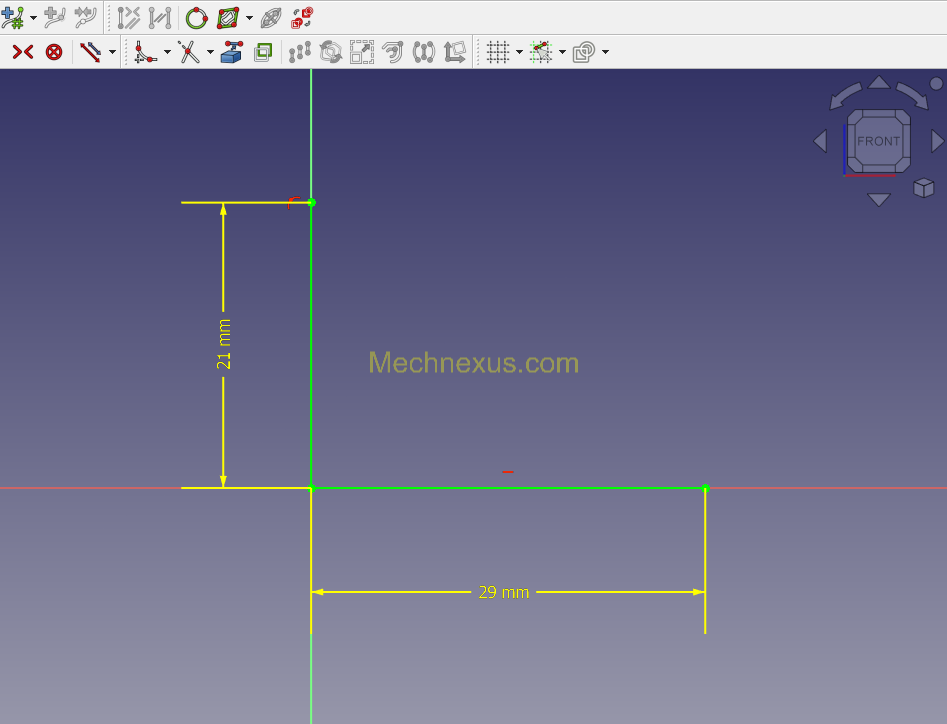The width and height of the screenshot is (947, 724).
Task: Select the Fillet tool
Action: pos(146,53)
